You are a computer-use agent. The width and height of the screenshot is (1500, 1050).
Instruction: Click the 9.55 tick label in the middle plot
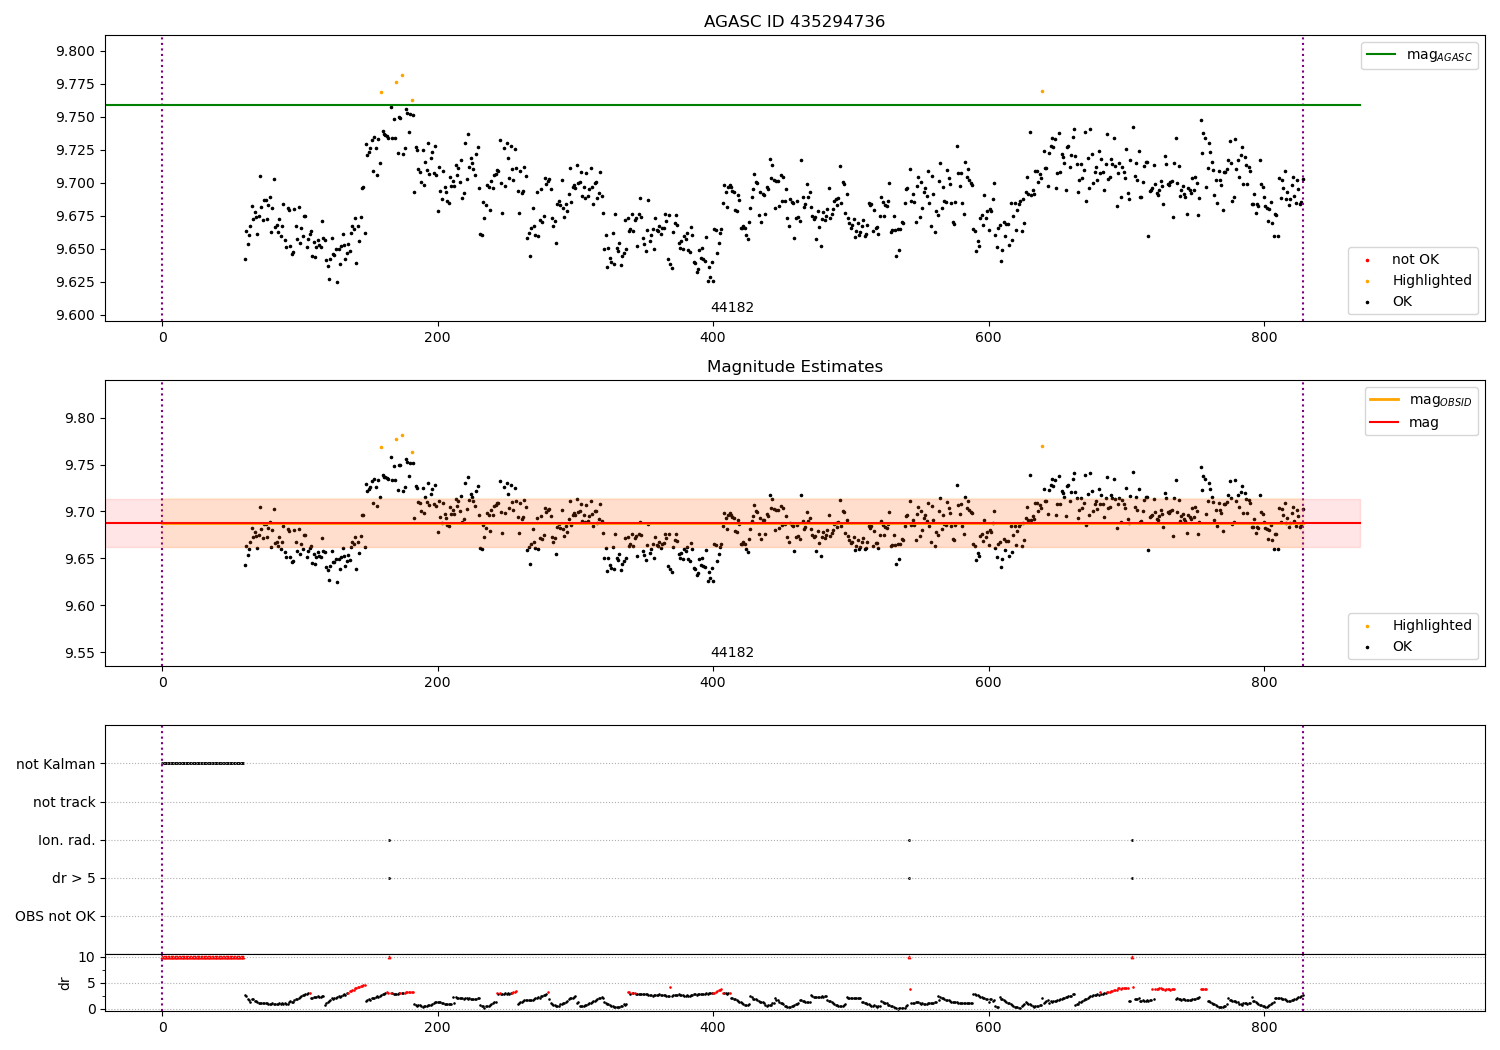click(79, 653)
